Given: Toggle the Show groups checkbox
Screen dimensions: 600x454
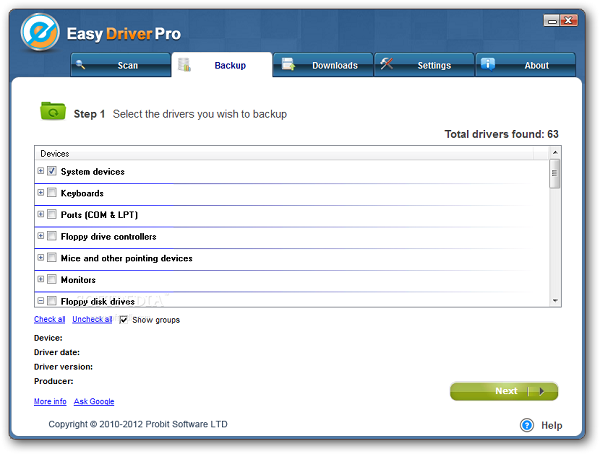Looking at the screenshot, I should [123, 320].
